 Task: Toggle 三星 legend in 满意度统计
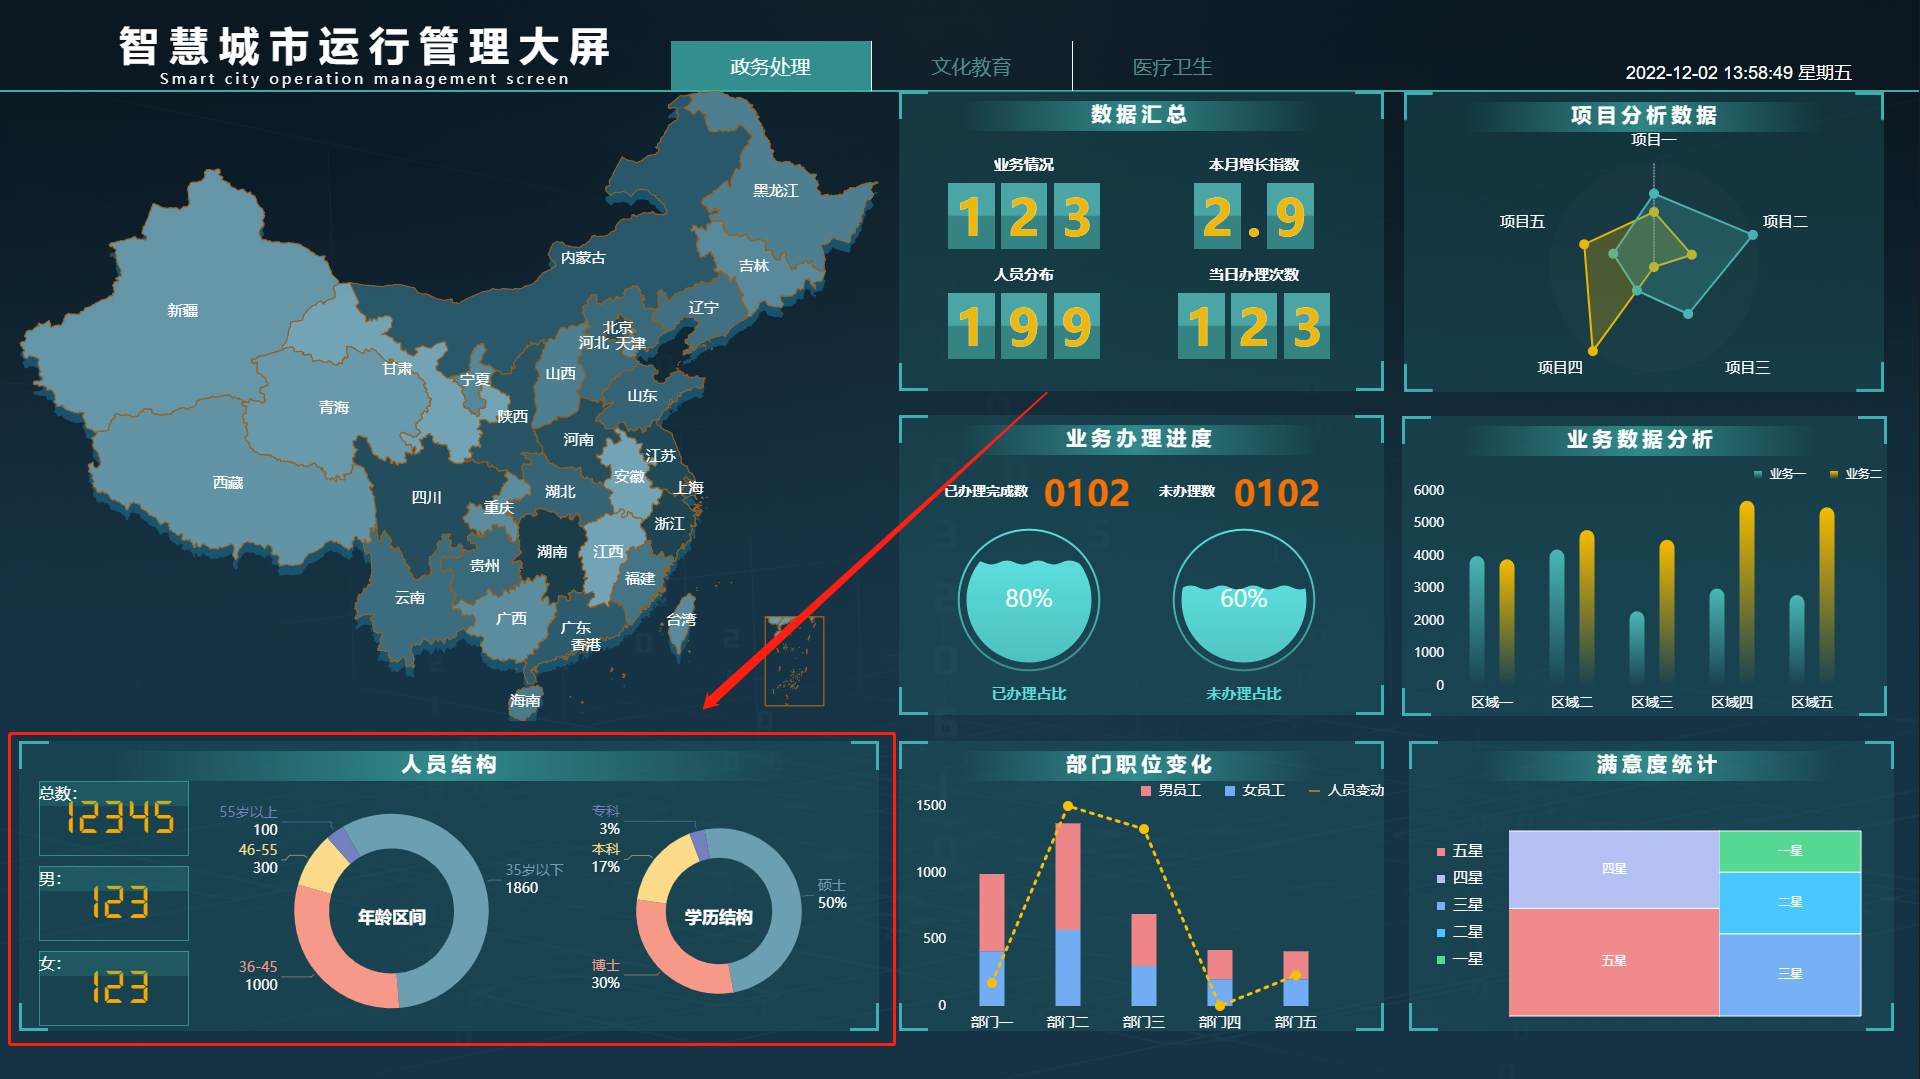point(1460,905)
